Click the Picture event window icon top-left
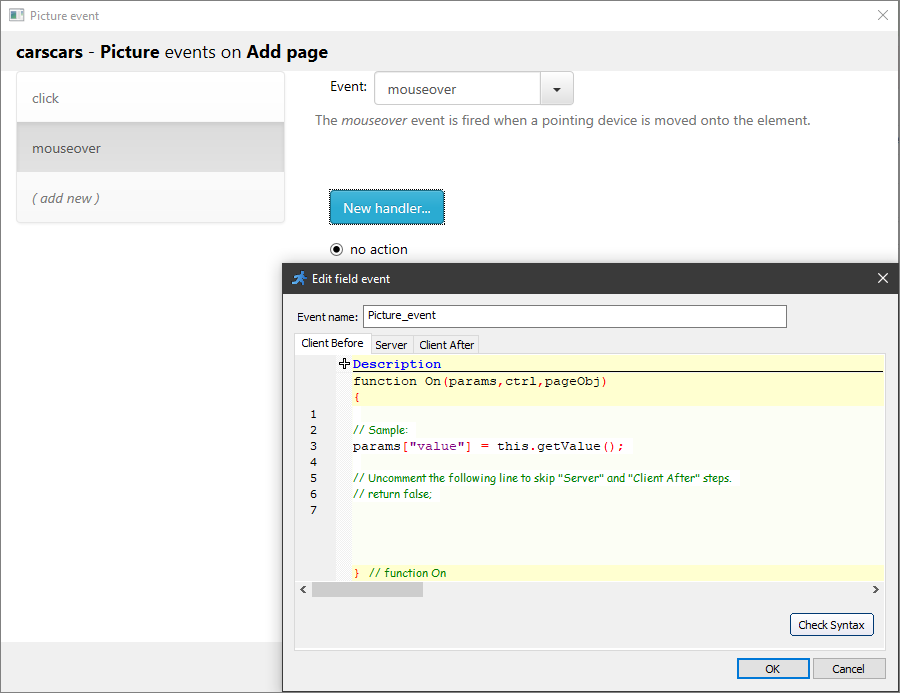900x693 pixels. click(16, 15)
